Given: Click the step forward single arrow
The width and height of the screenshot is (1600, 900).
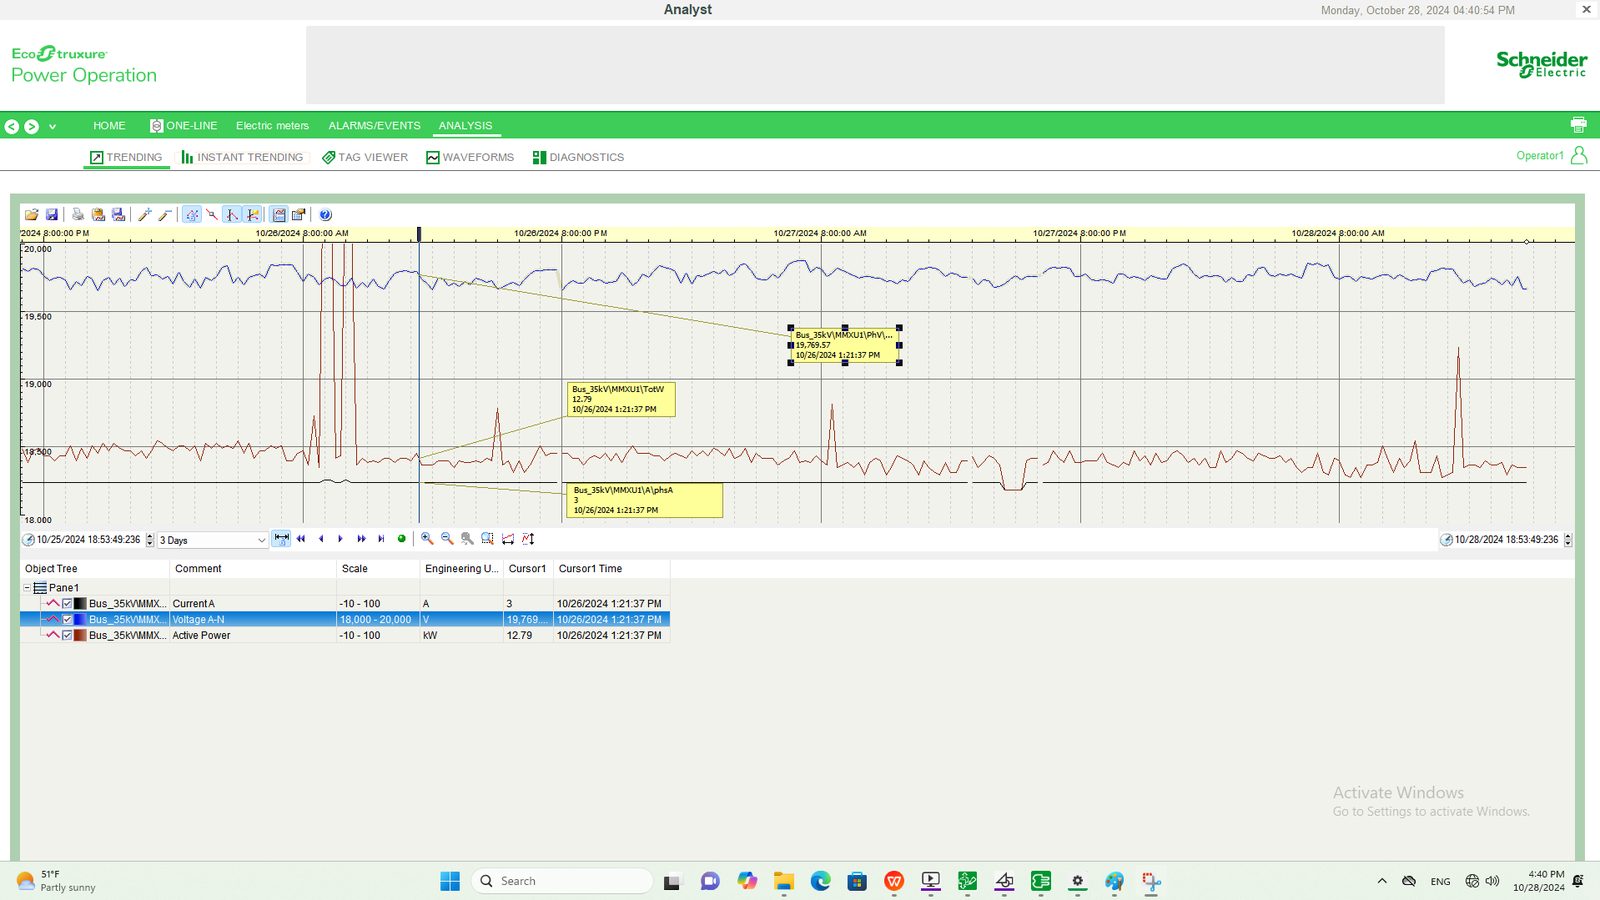Looking at the screenshot, I should [340, 538].
